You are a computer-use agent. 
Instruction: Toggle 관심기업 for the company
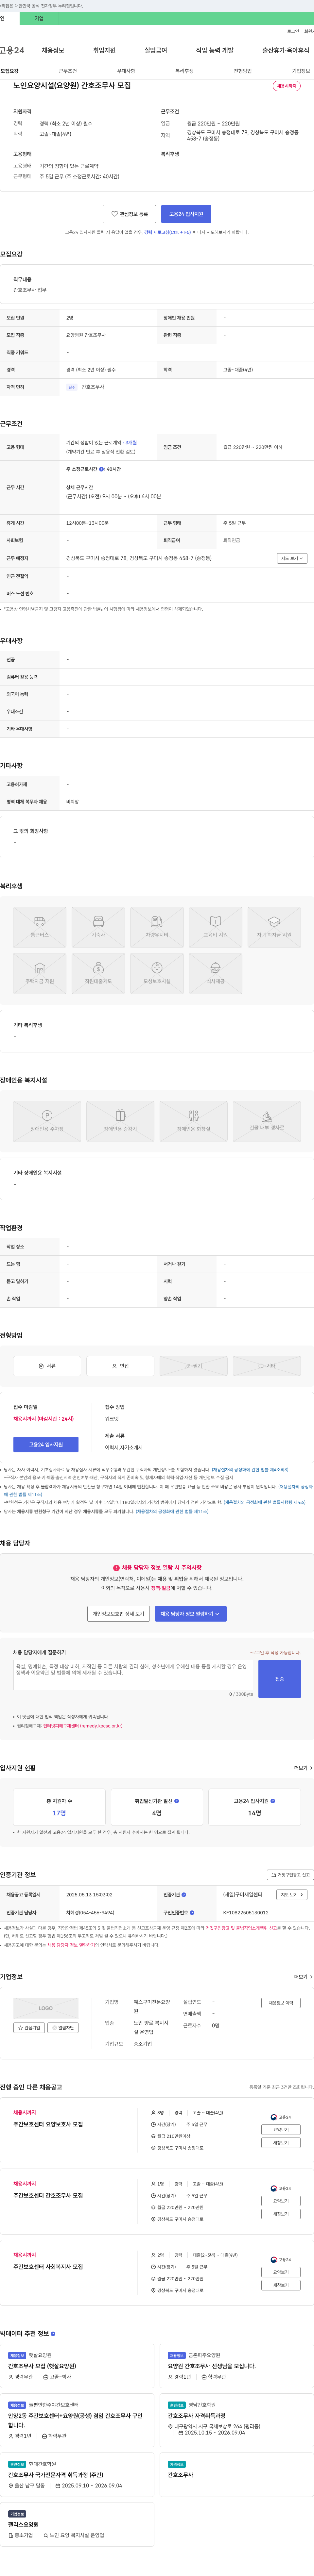(x=29, y=2028)
